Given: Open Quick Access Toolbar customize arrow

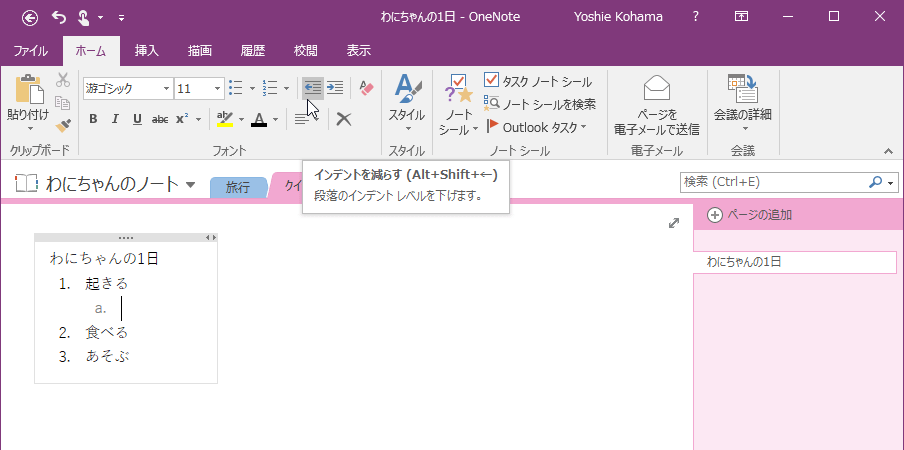Looking at the screenshot, I should pyautogui.click(x=122, y=18).
